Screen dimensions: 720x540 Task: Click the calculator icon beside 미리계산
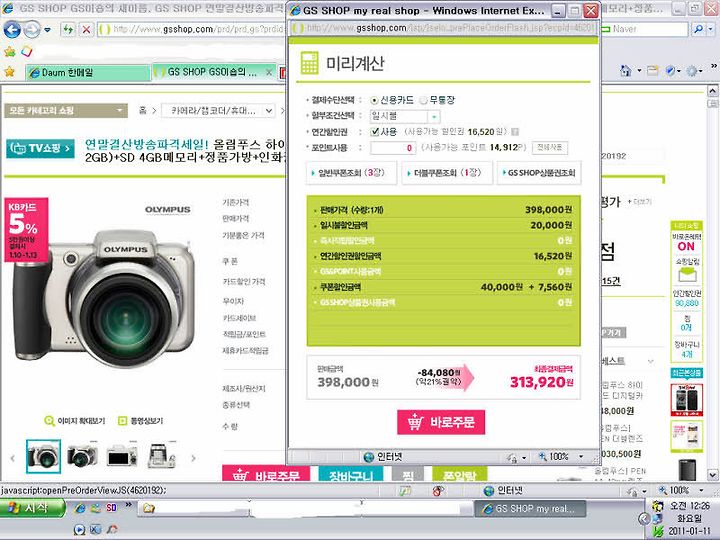coord(309,63)
